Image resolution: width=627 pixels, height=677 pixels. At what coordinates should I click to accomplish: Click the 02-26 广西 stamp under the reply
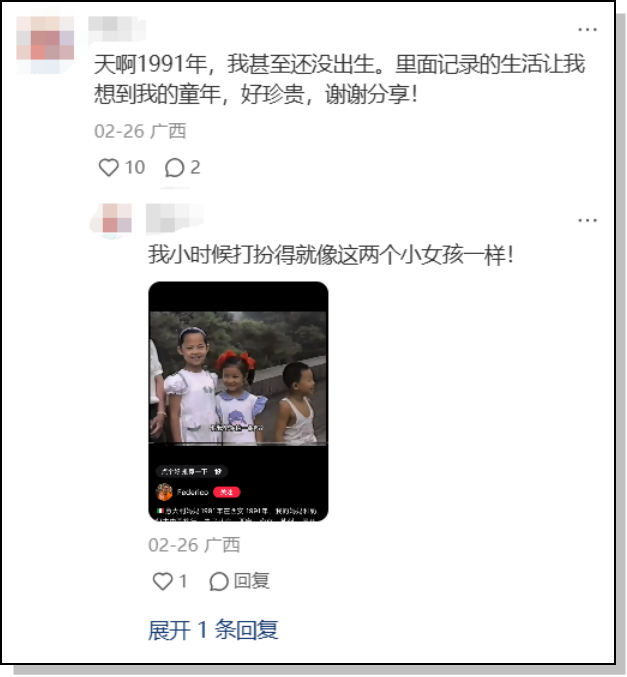click(x=194, y=545)
